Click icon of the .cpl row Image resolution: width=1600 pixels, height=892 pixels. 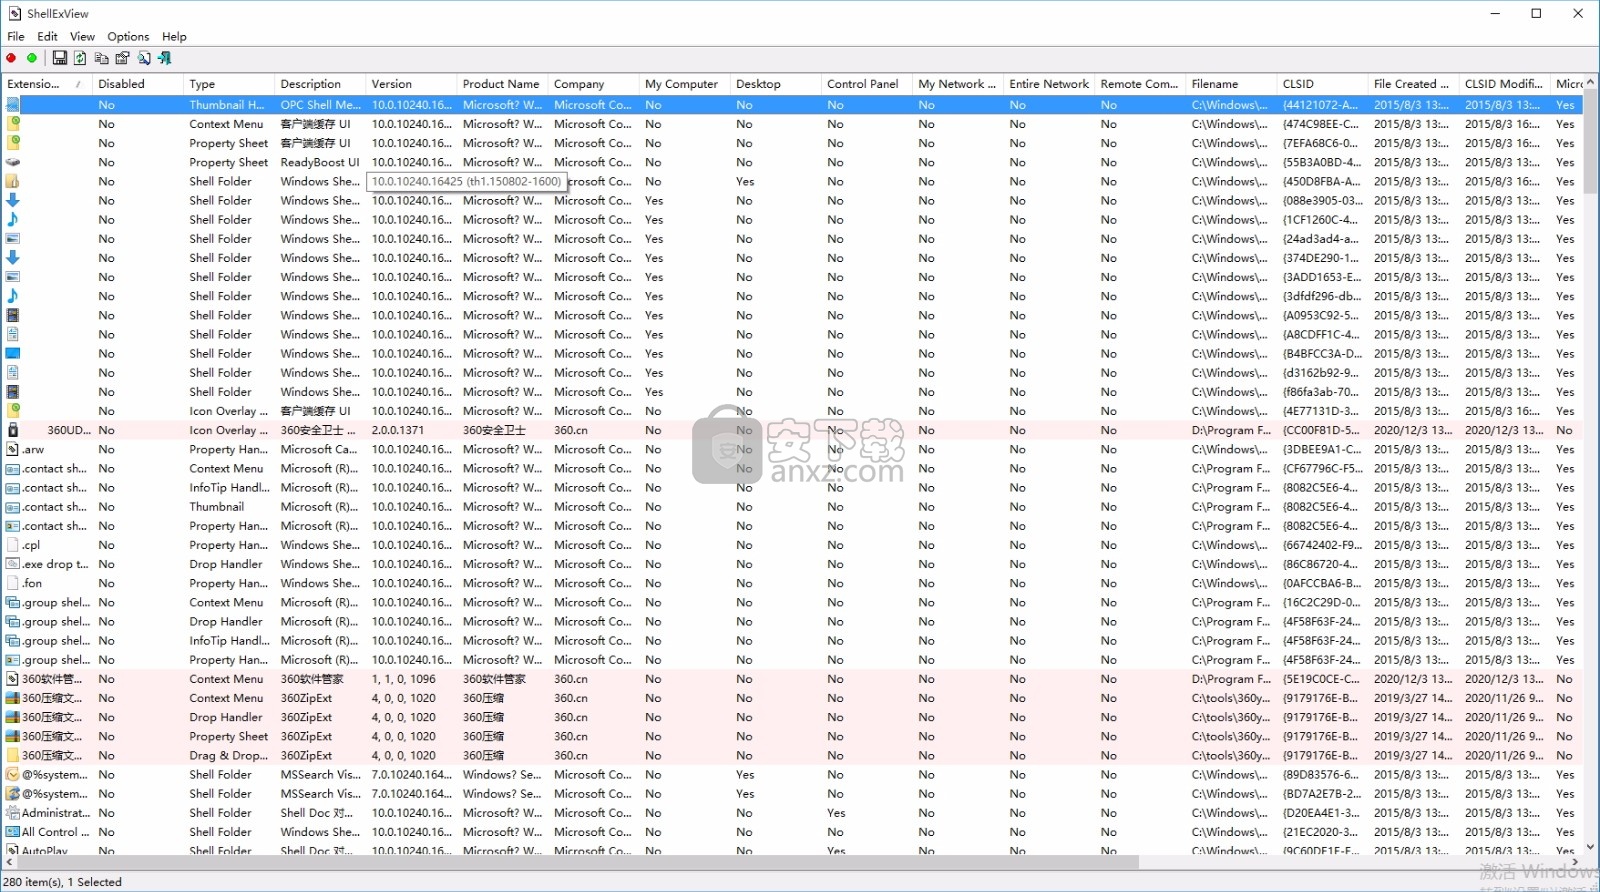pyautogui.click(x=13, y=545)
